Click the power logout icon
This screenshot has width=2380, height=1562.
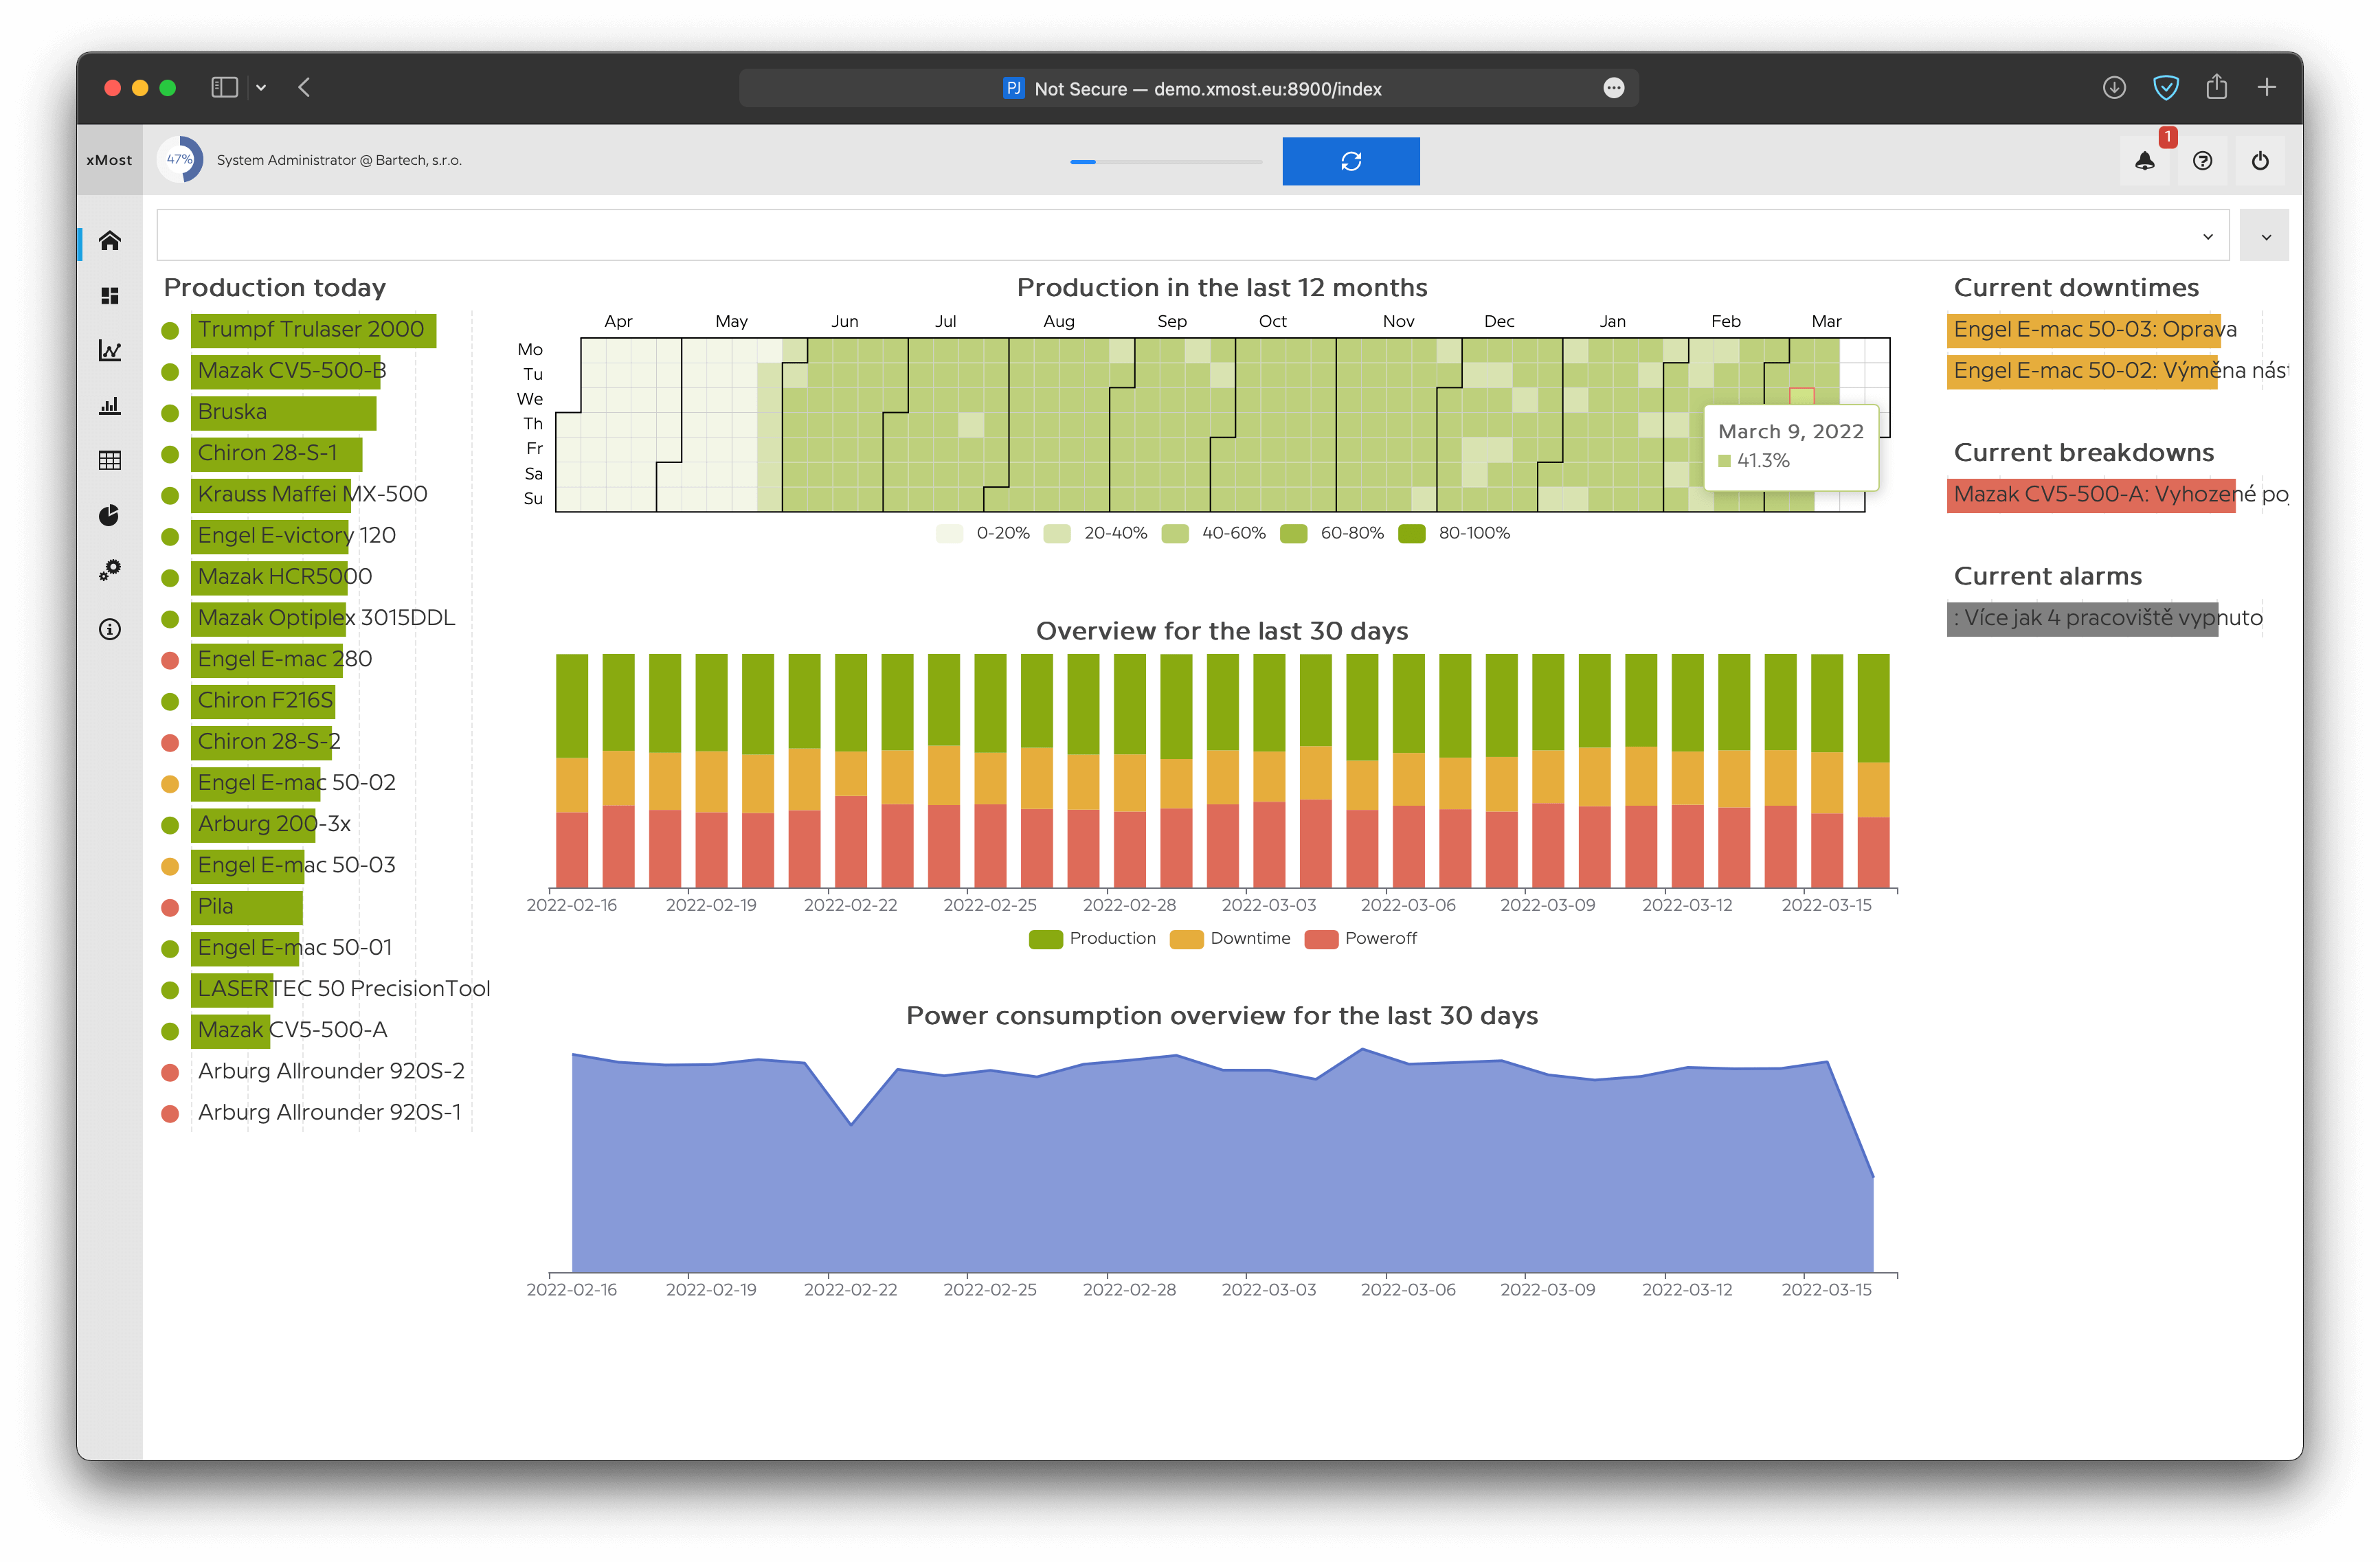point(2260,161)
